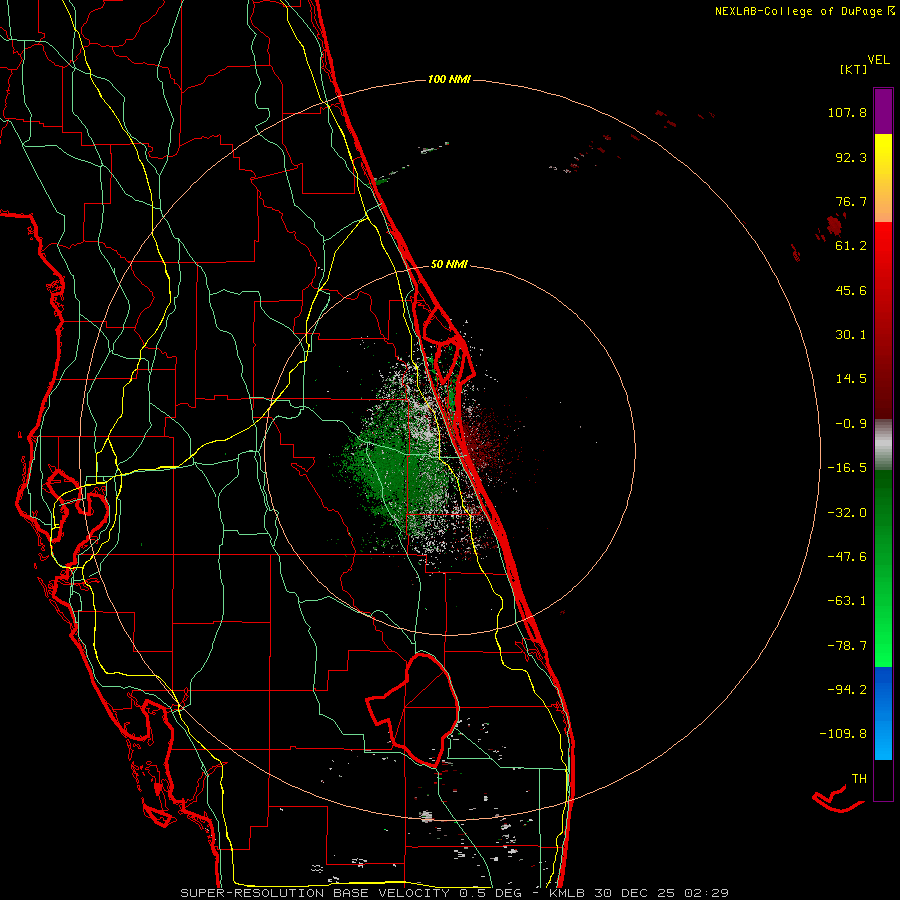Select the -47.6 scale value
Image resolution: width=900 pixels, height=900 pixels.
pos(847,557)
